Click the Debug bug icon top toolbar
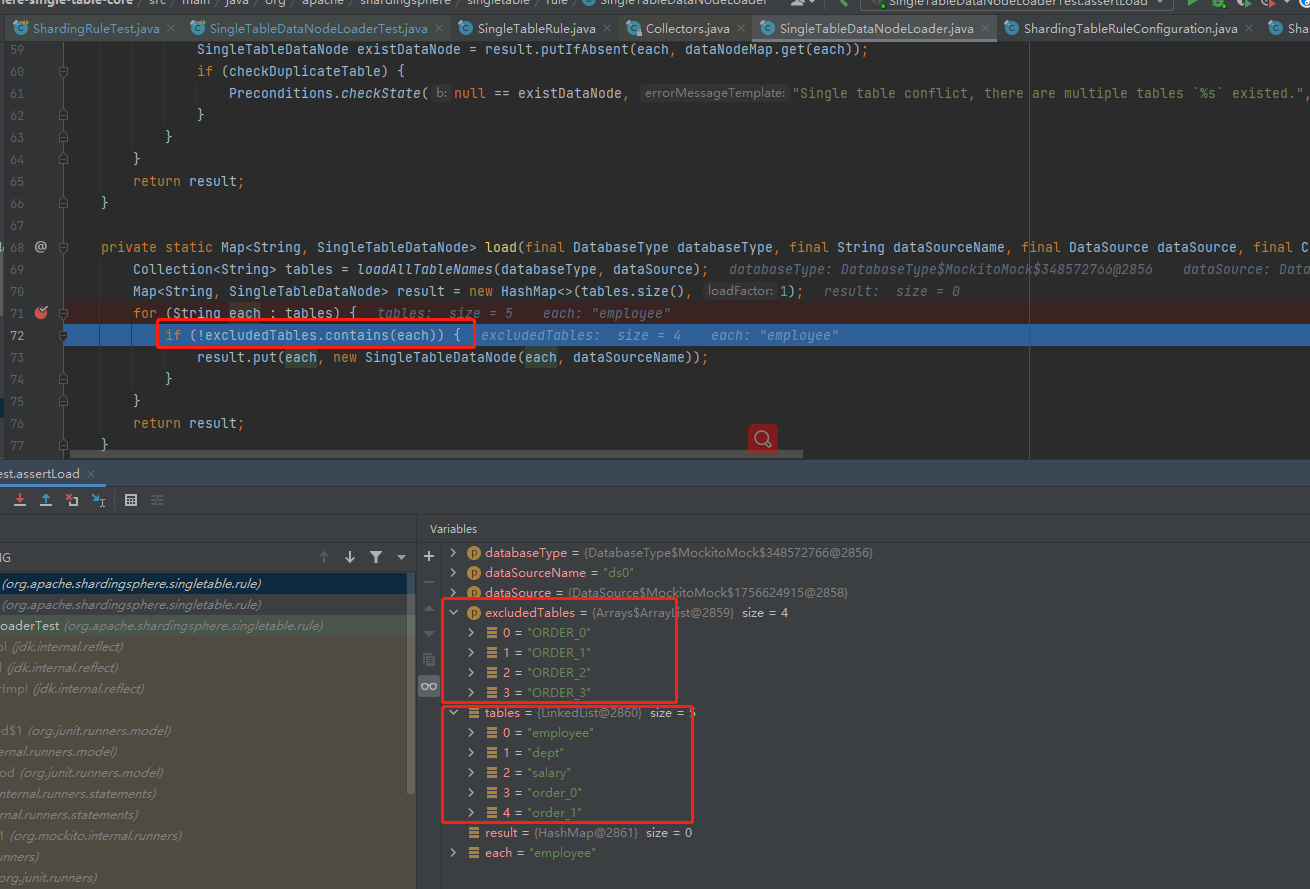This screenshot has height=889, width=1310. tap(1222, 5)
